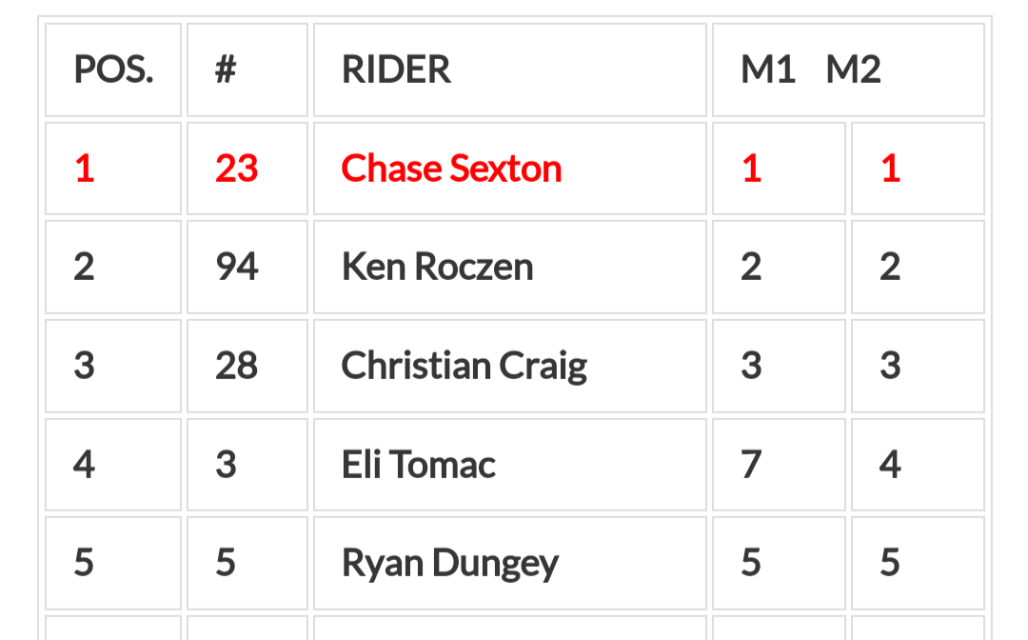Select the Ryan Dungey rider name
This screenshot has height=640, width=1028.
pos(450,563)
